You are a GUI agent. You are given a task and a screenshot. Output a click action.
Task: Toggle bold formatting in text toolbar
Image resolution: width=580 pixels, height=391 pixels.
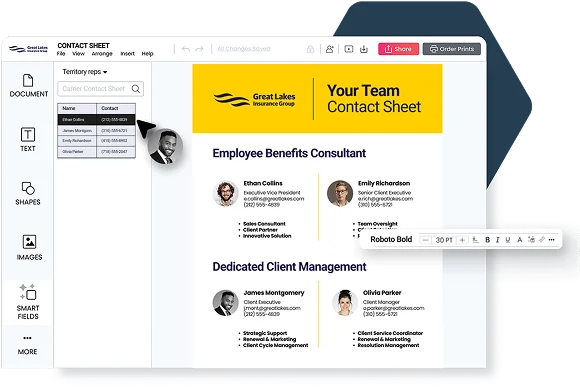(x=488, y=240)
